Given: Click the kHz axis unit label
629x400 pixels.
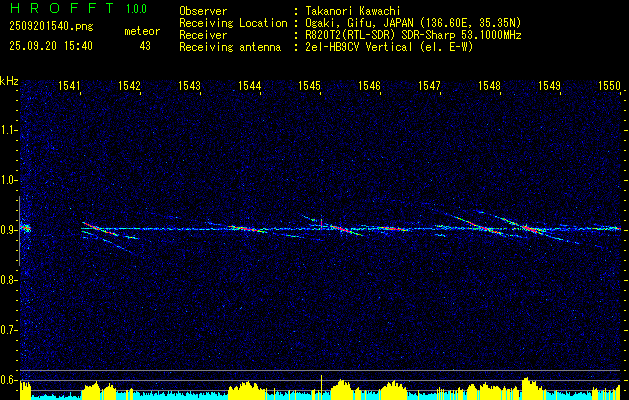Looking at the screenshot, I should coord(9,81).
